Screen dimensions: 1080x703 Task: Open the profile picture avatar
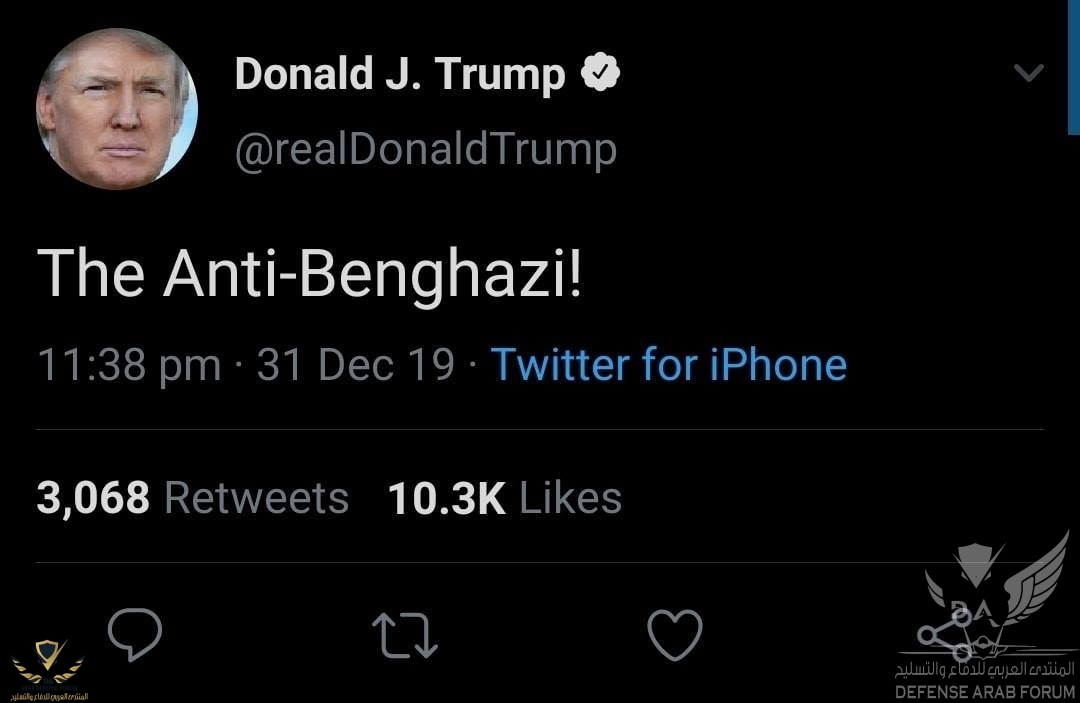117,108
